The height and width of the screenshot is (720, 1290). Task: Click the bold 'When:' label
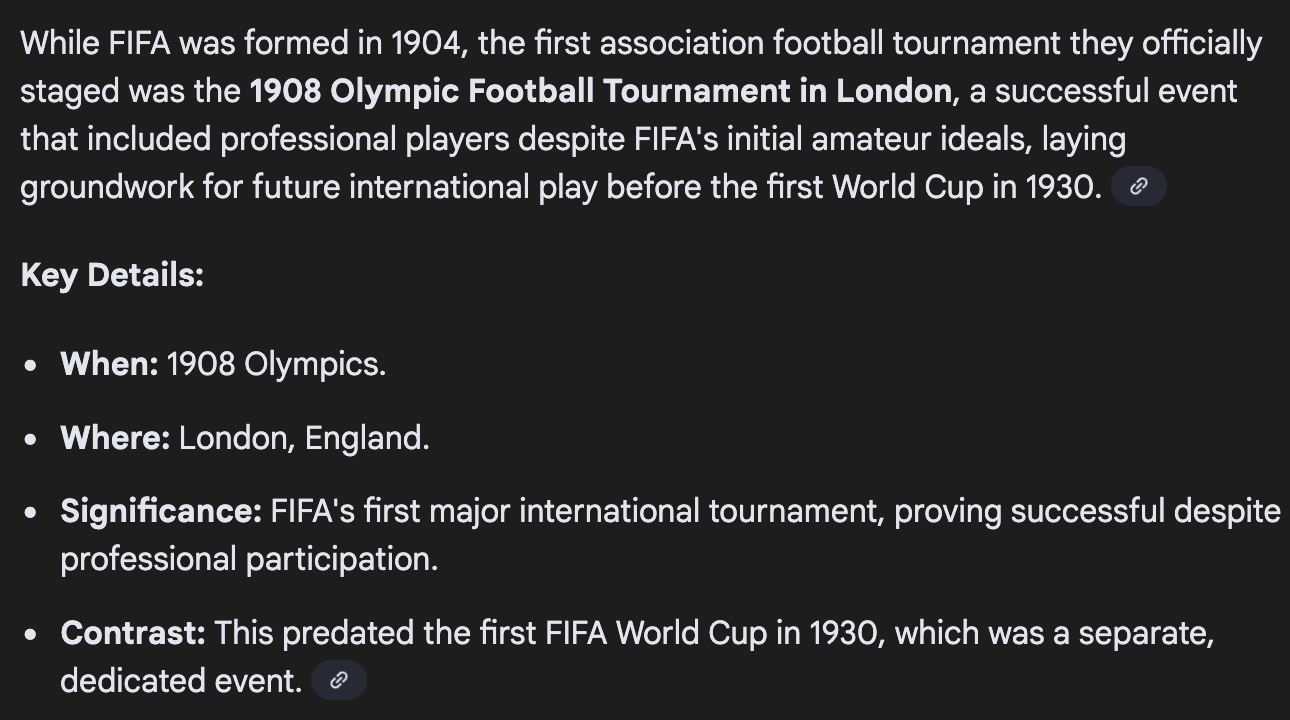click(x=109, y=364)
